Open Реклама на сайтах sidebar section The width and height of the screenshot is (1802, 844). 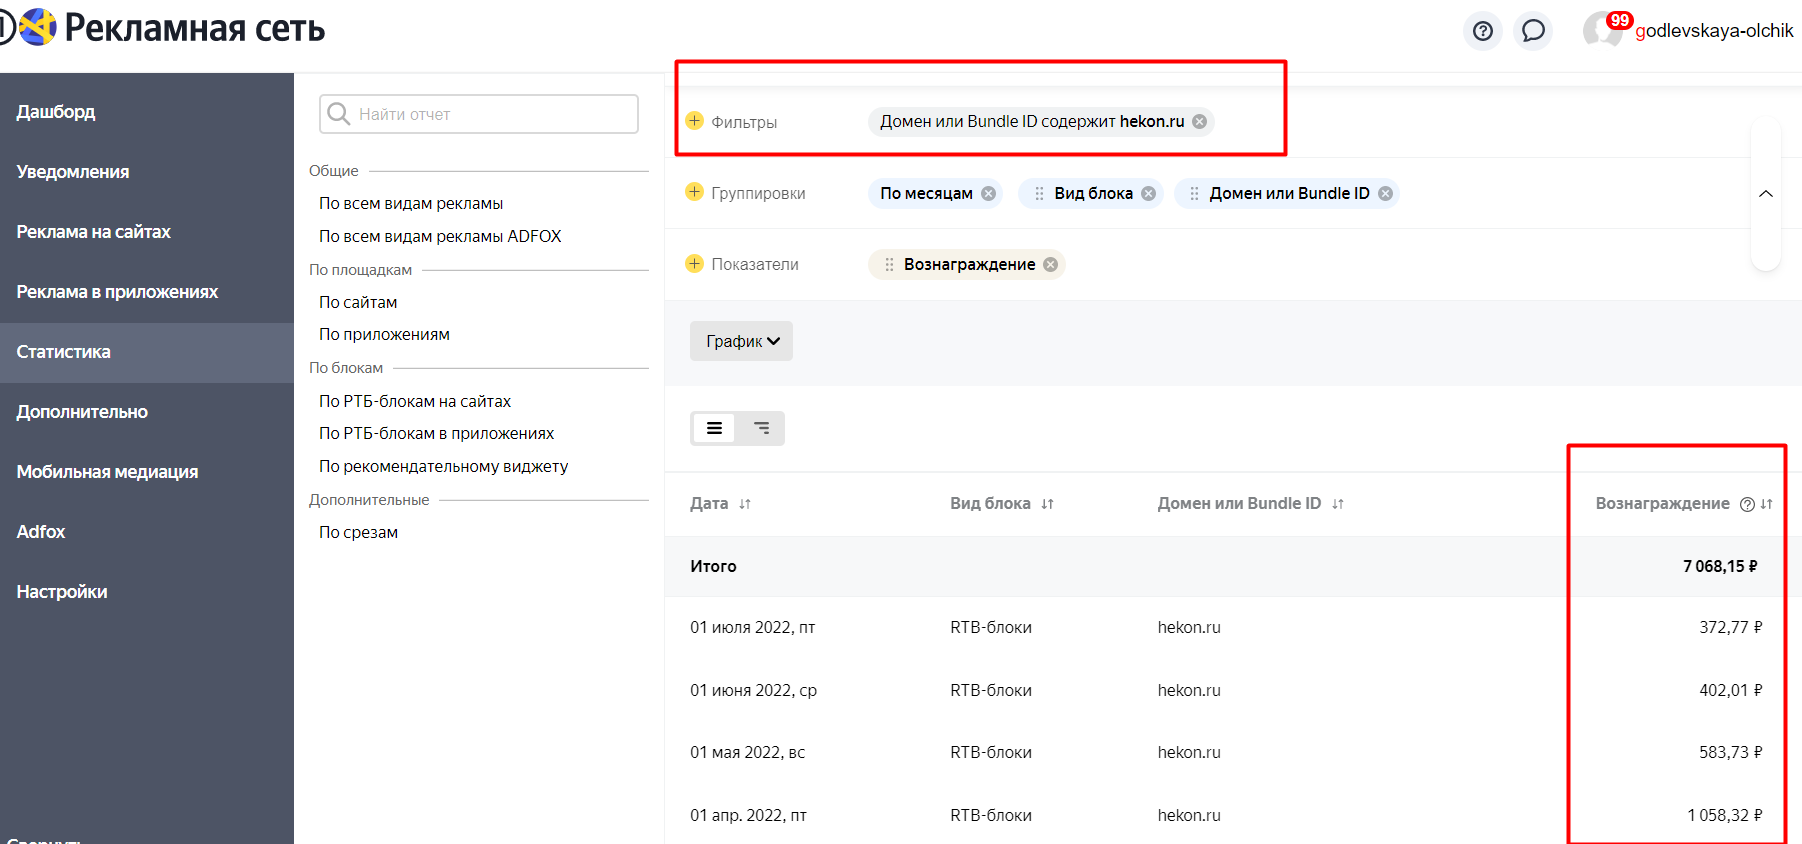tap(94, 232)
